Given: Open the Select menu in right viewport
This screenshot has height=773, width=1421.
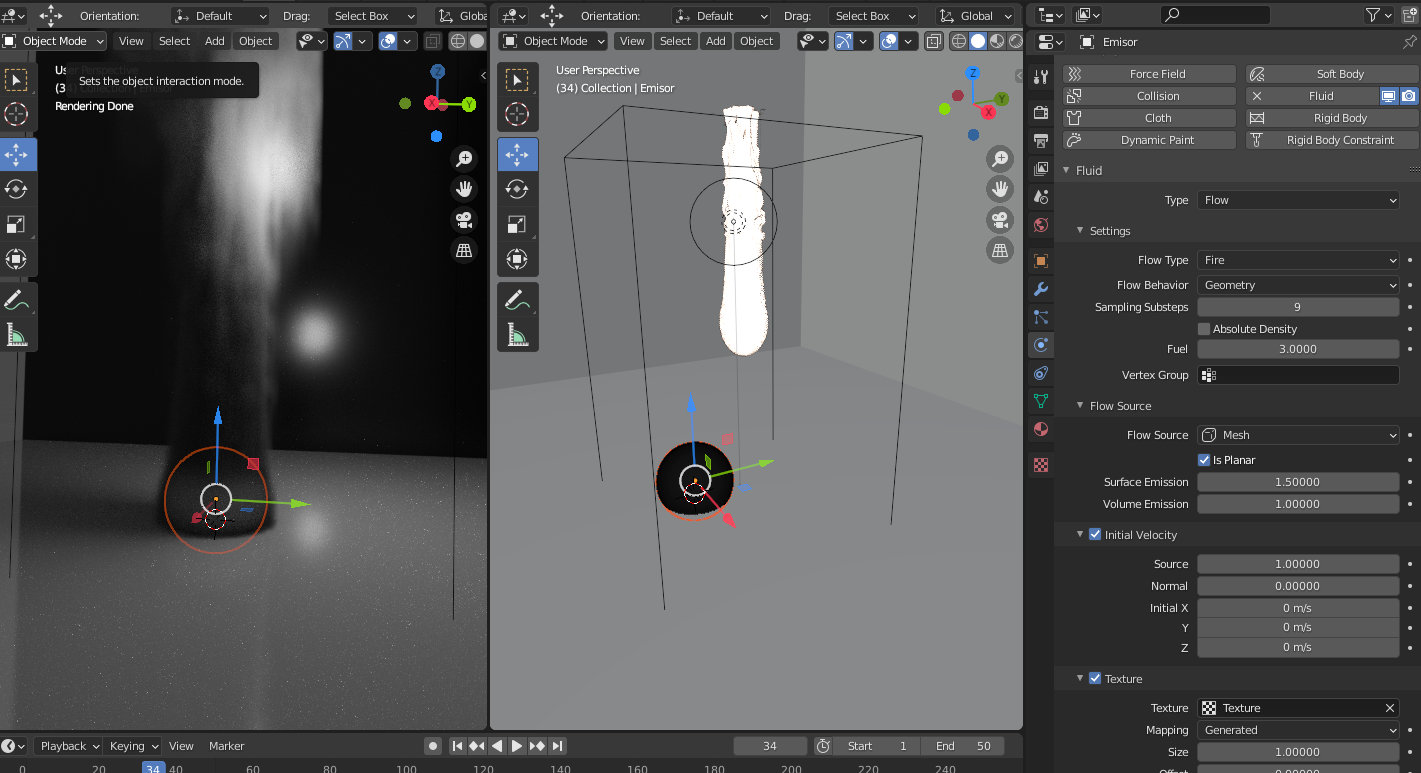Looking at the screenshot, I should pos(675,41).
